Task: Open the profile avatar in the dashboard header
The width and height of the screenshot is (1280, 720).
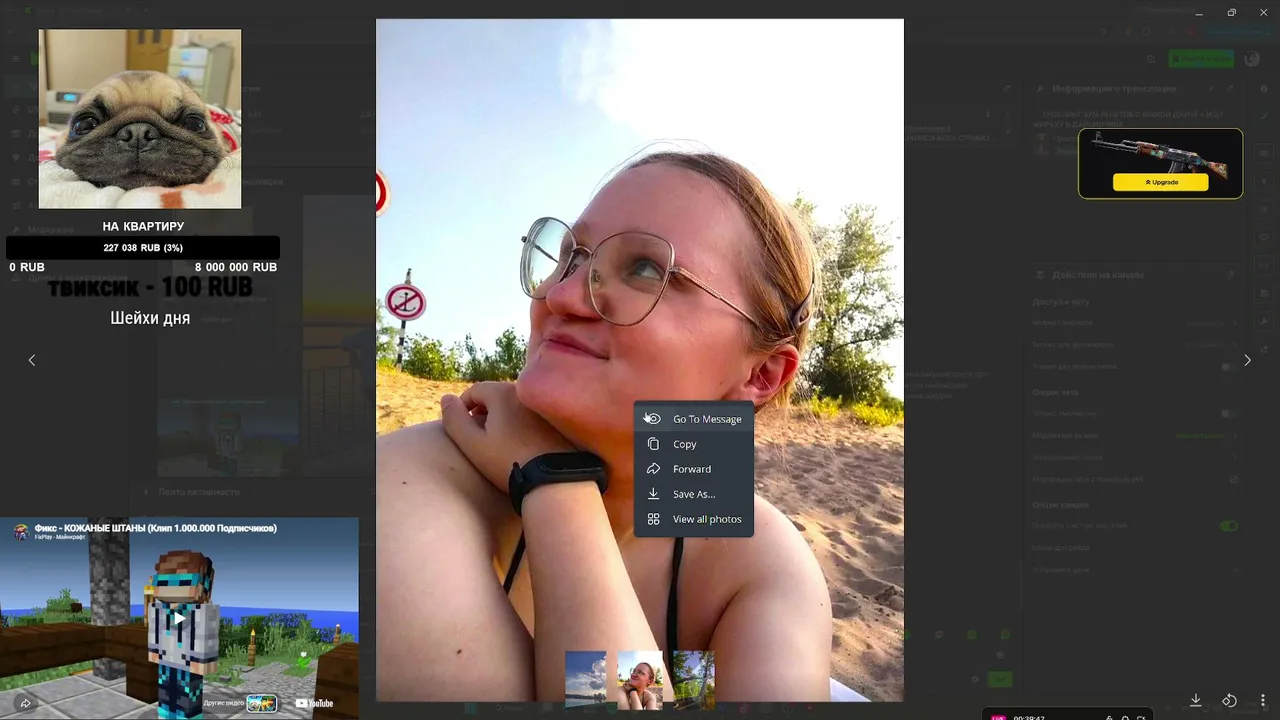Action: pos(1252,59)
